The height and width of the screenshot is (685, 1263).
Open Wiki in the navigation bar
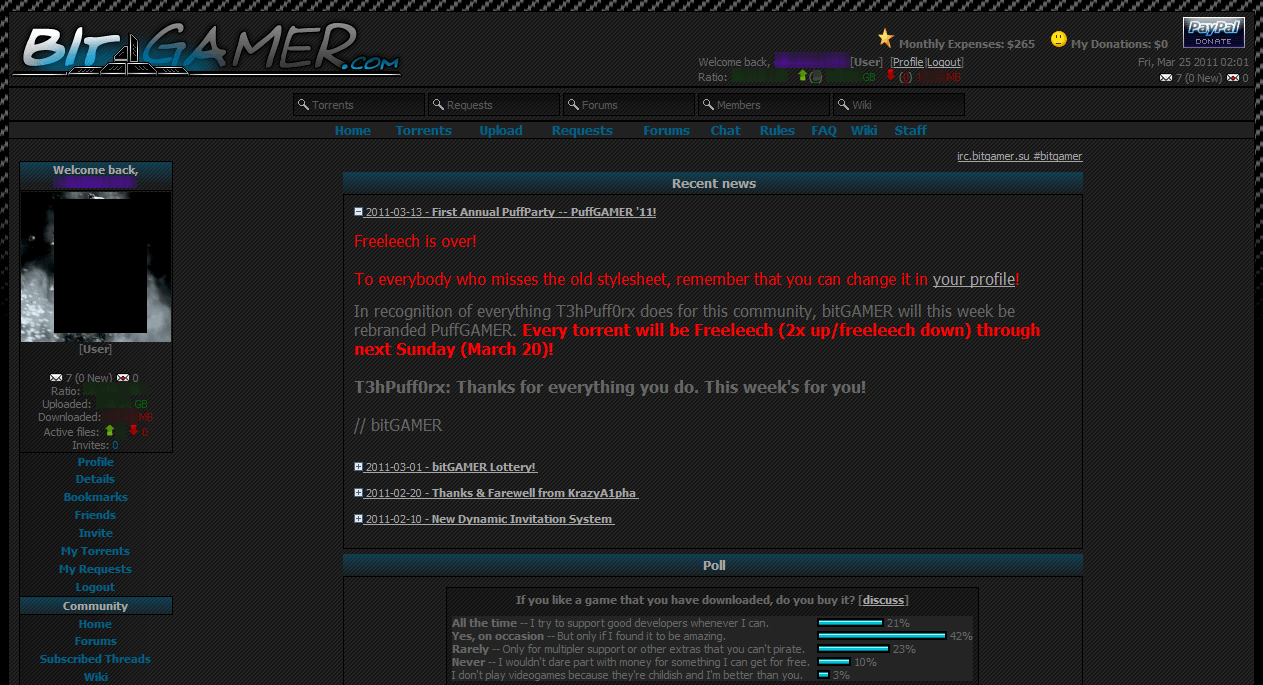[x=864, y=131]
